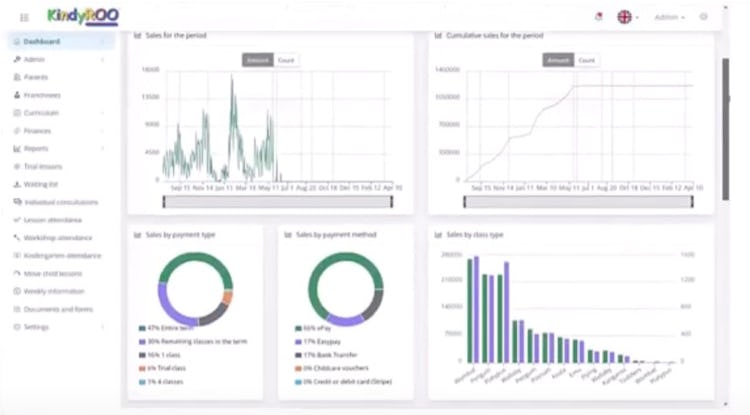Click the Trial lessons sidebar icon

17,166
